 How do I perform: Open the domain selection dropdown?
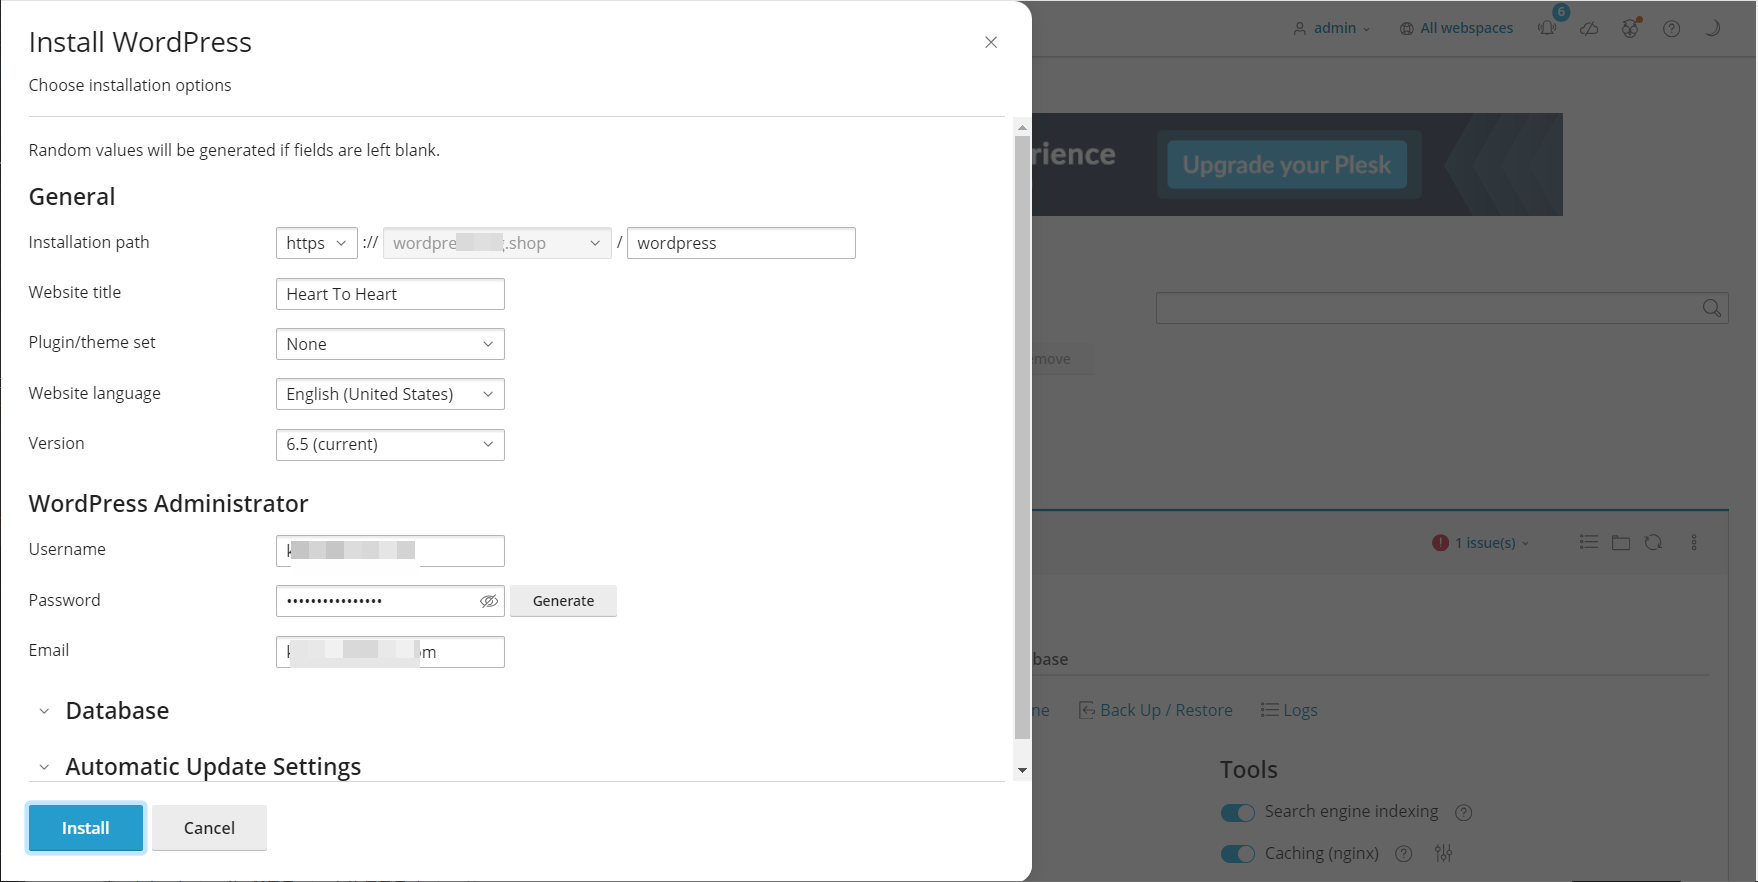pos(497,243)
